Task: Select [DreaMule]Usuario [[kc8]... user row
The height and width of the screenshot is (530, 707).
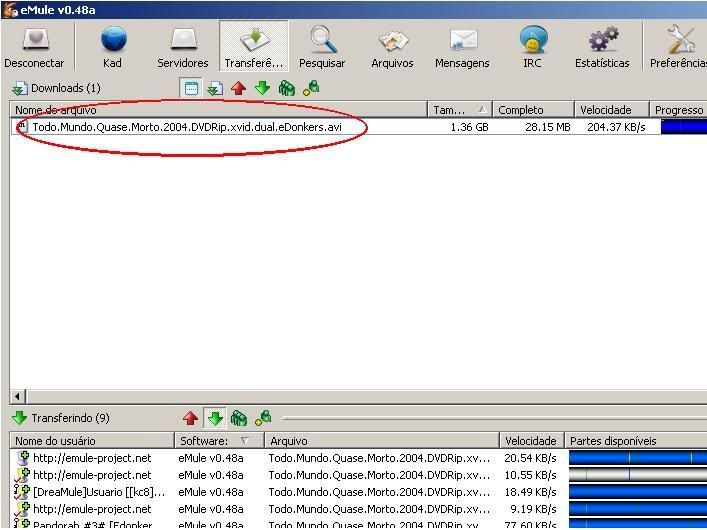Action: pyautogui.click(x=99, y=492)
